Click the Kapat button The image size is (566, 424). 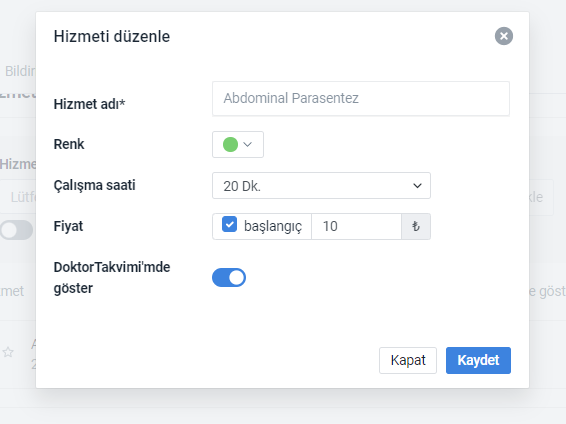(x=408, y=360)
